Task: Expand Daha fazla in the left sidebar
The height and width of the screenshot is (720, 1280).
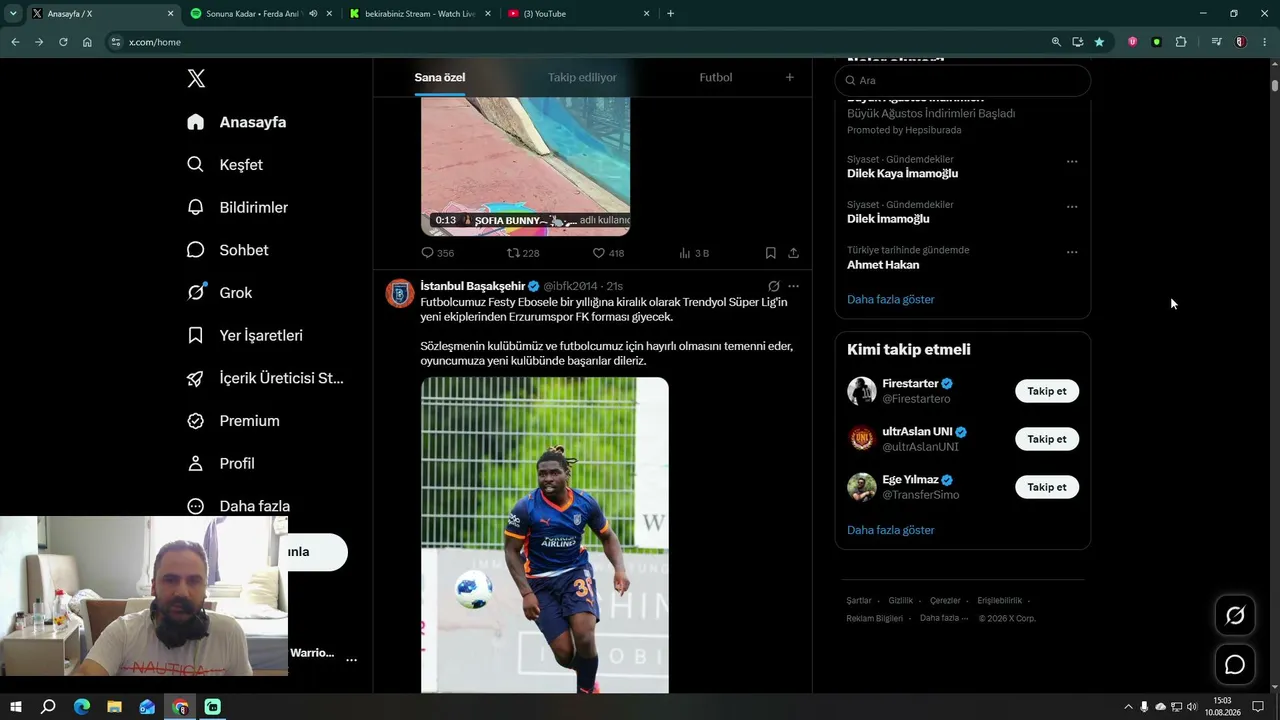Action: coord(238,506)
